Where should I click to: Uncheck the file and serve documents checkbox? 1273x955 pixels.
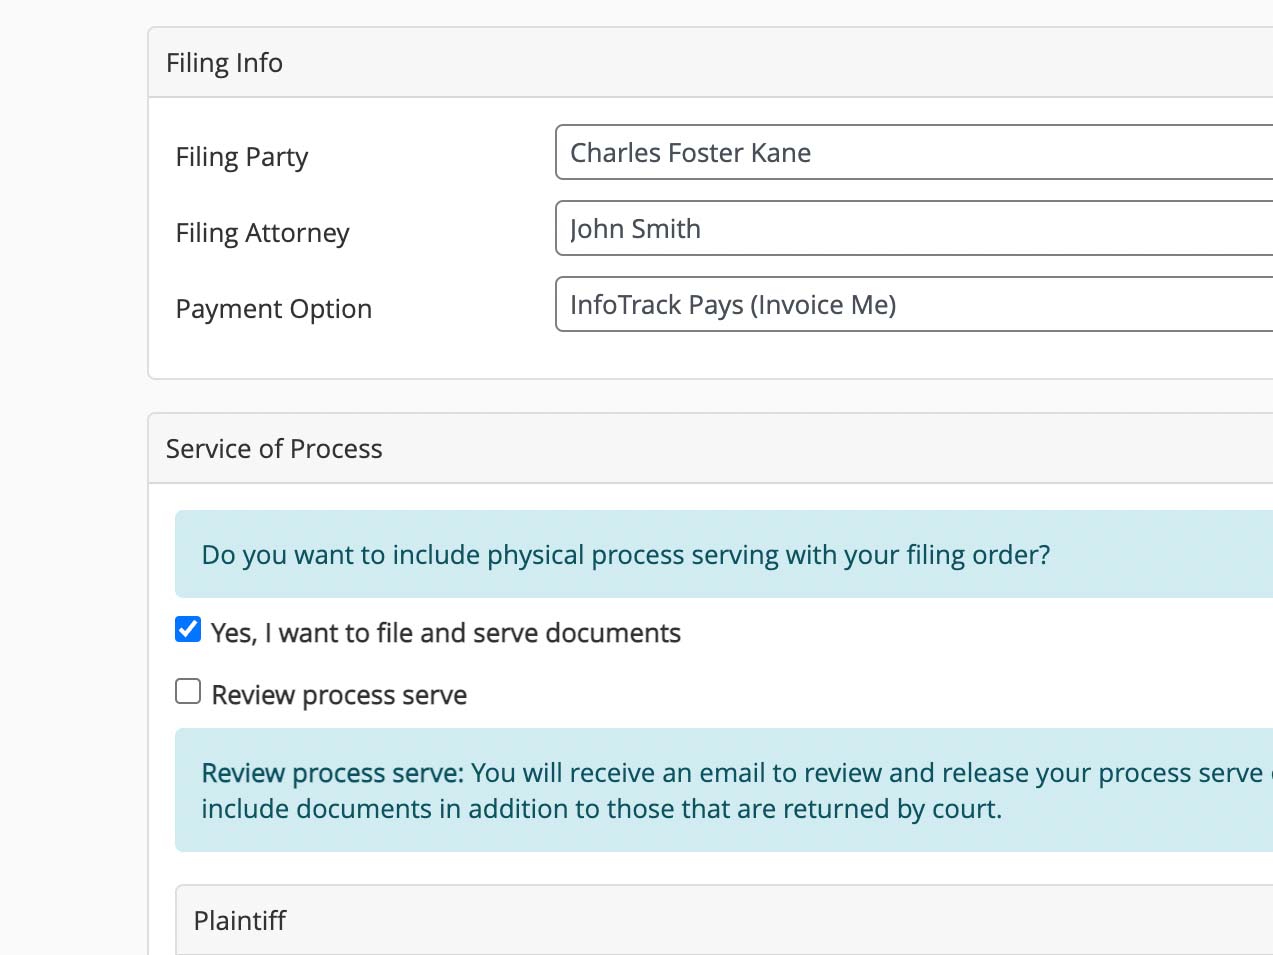[x=188, y=629]
